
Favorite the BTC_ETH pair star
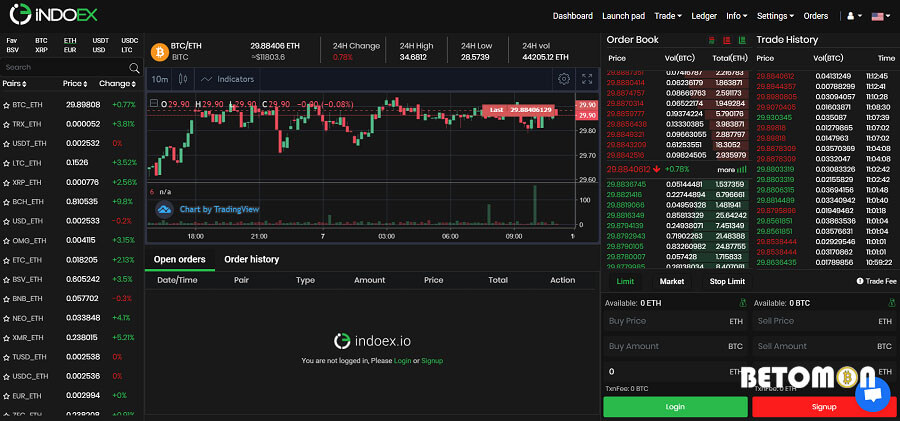coord(6,106)
